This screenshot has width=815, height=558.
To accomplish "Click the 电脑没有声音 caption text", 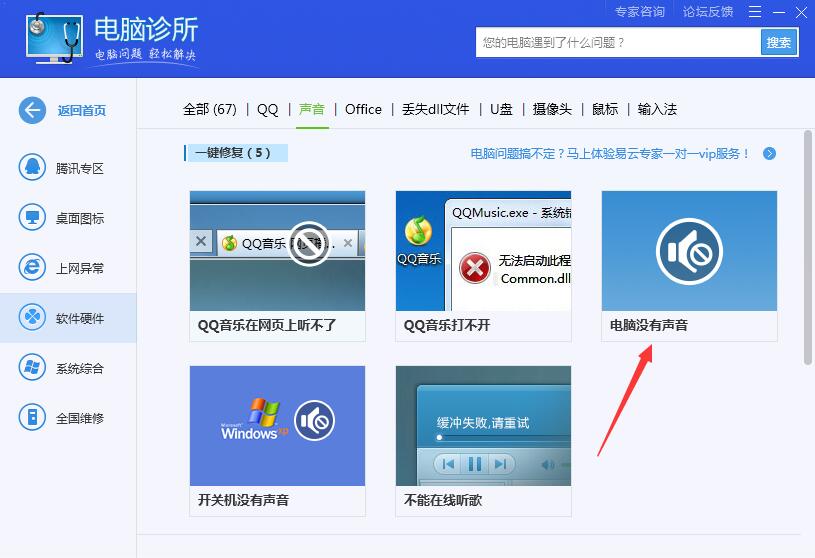I will pos(649,326).
